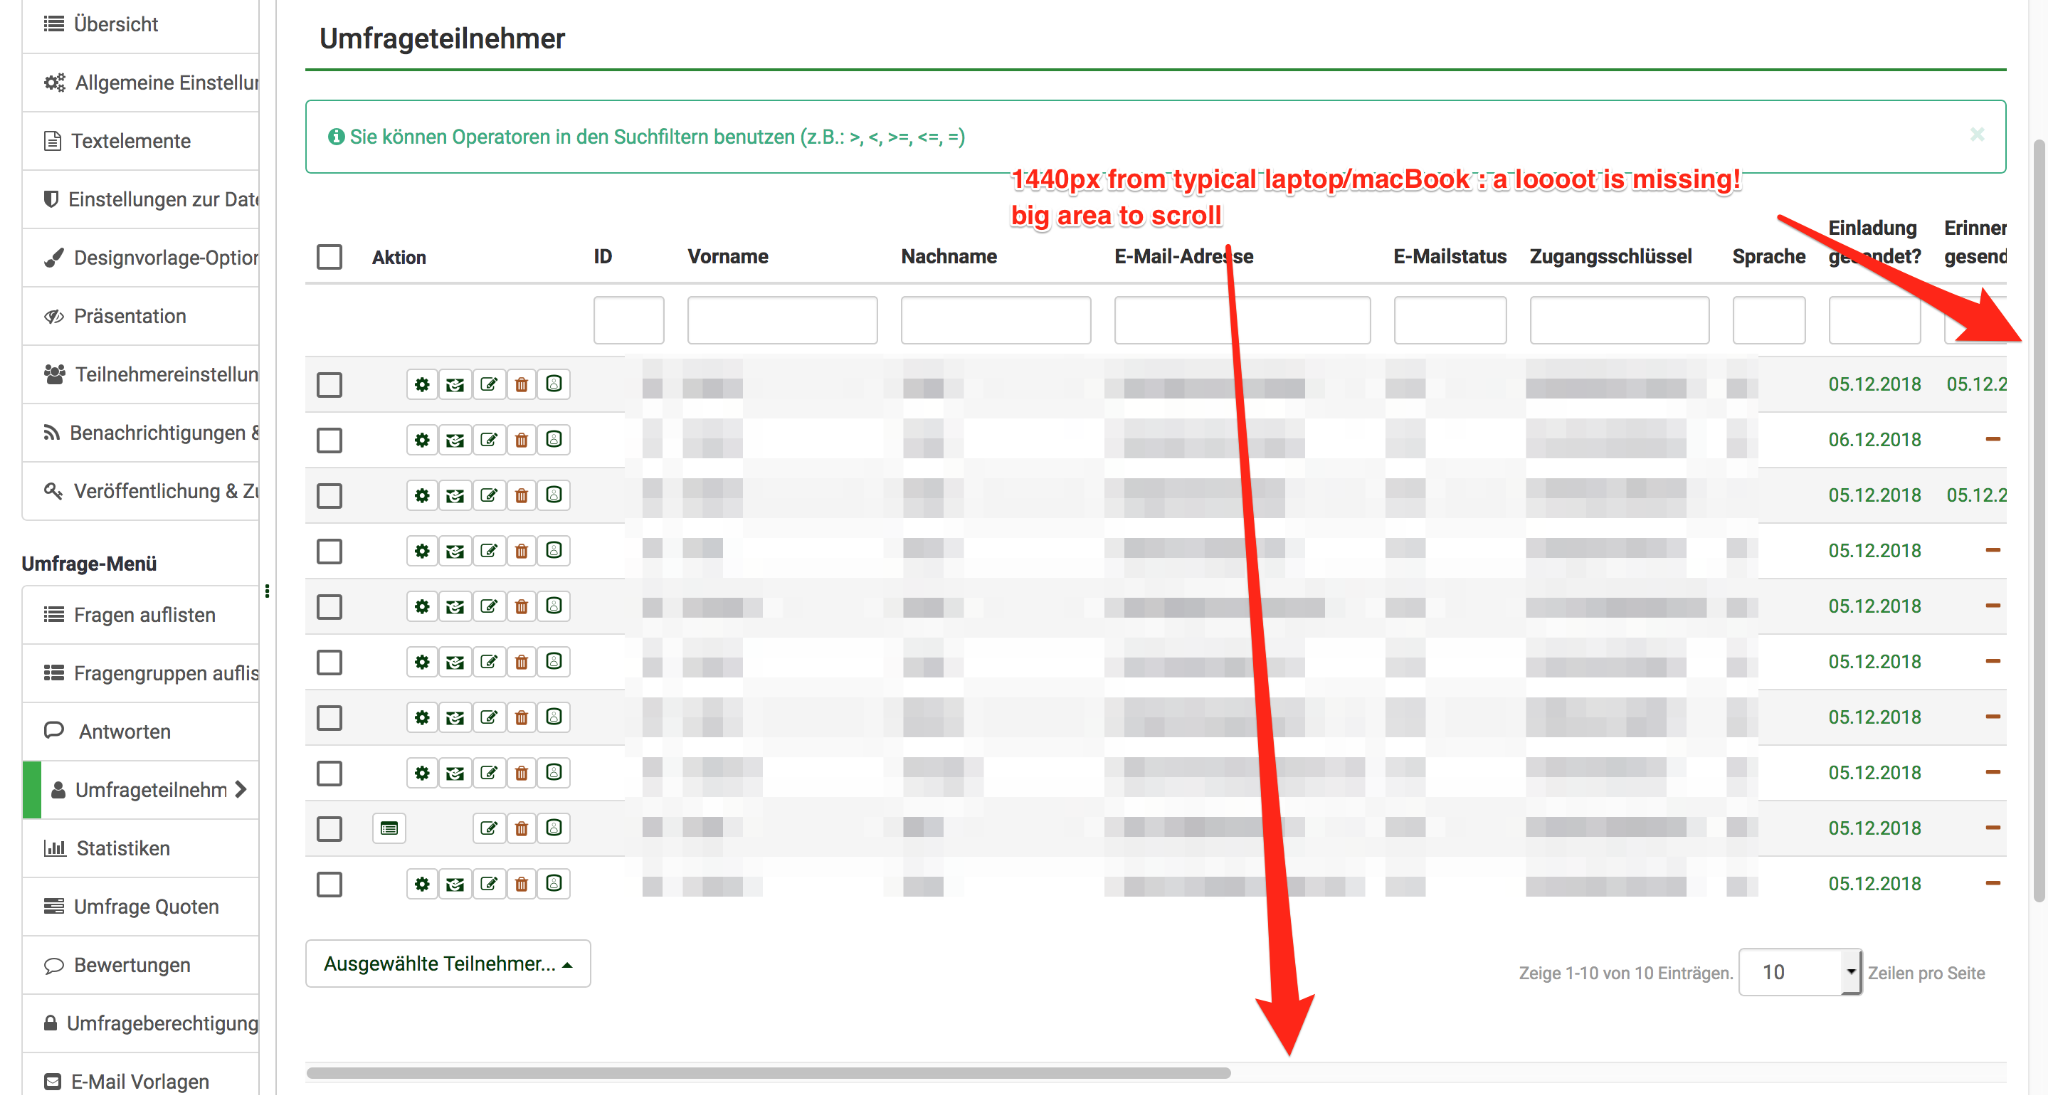The image size is (2048, 1095).
Task: Delete trash icon in row with list icon
Action: pos(521,828)
